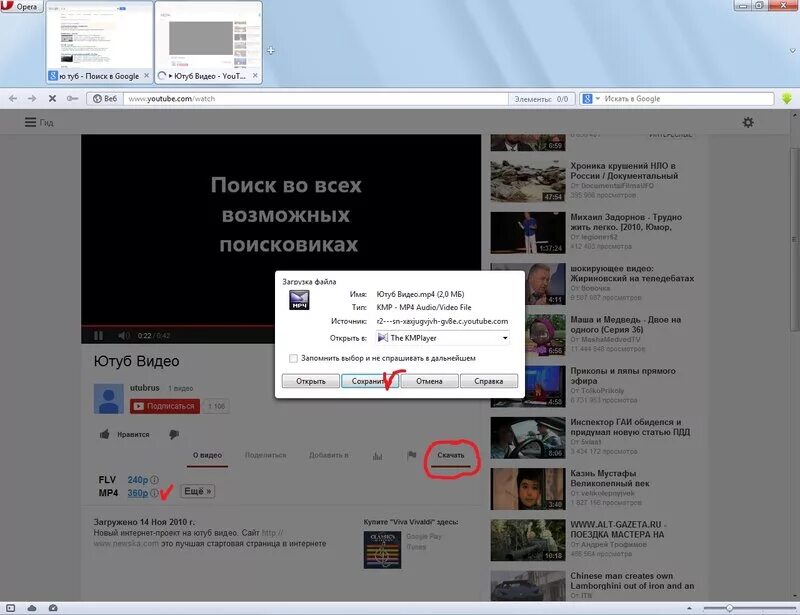
Task: Open the www.newska.com link in description
Action: (x=126, y=544)
